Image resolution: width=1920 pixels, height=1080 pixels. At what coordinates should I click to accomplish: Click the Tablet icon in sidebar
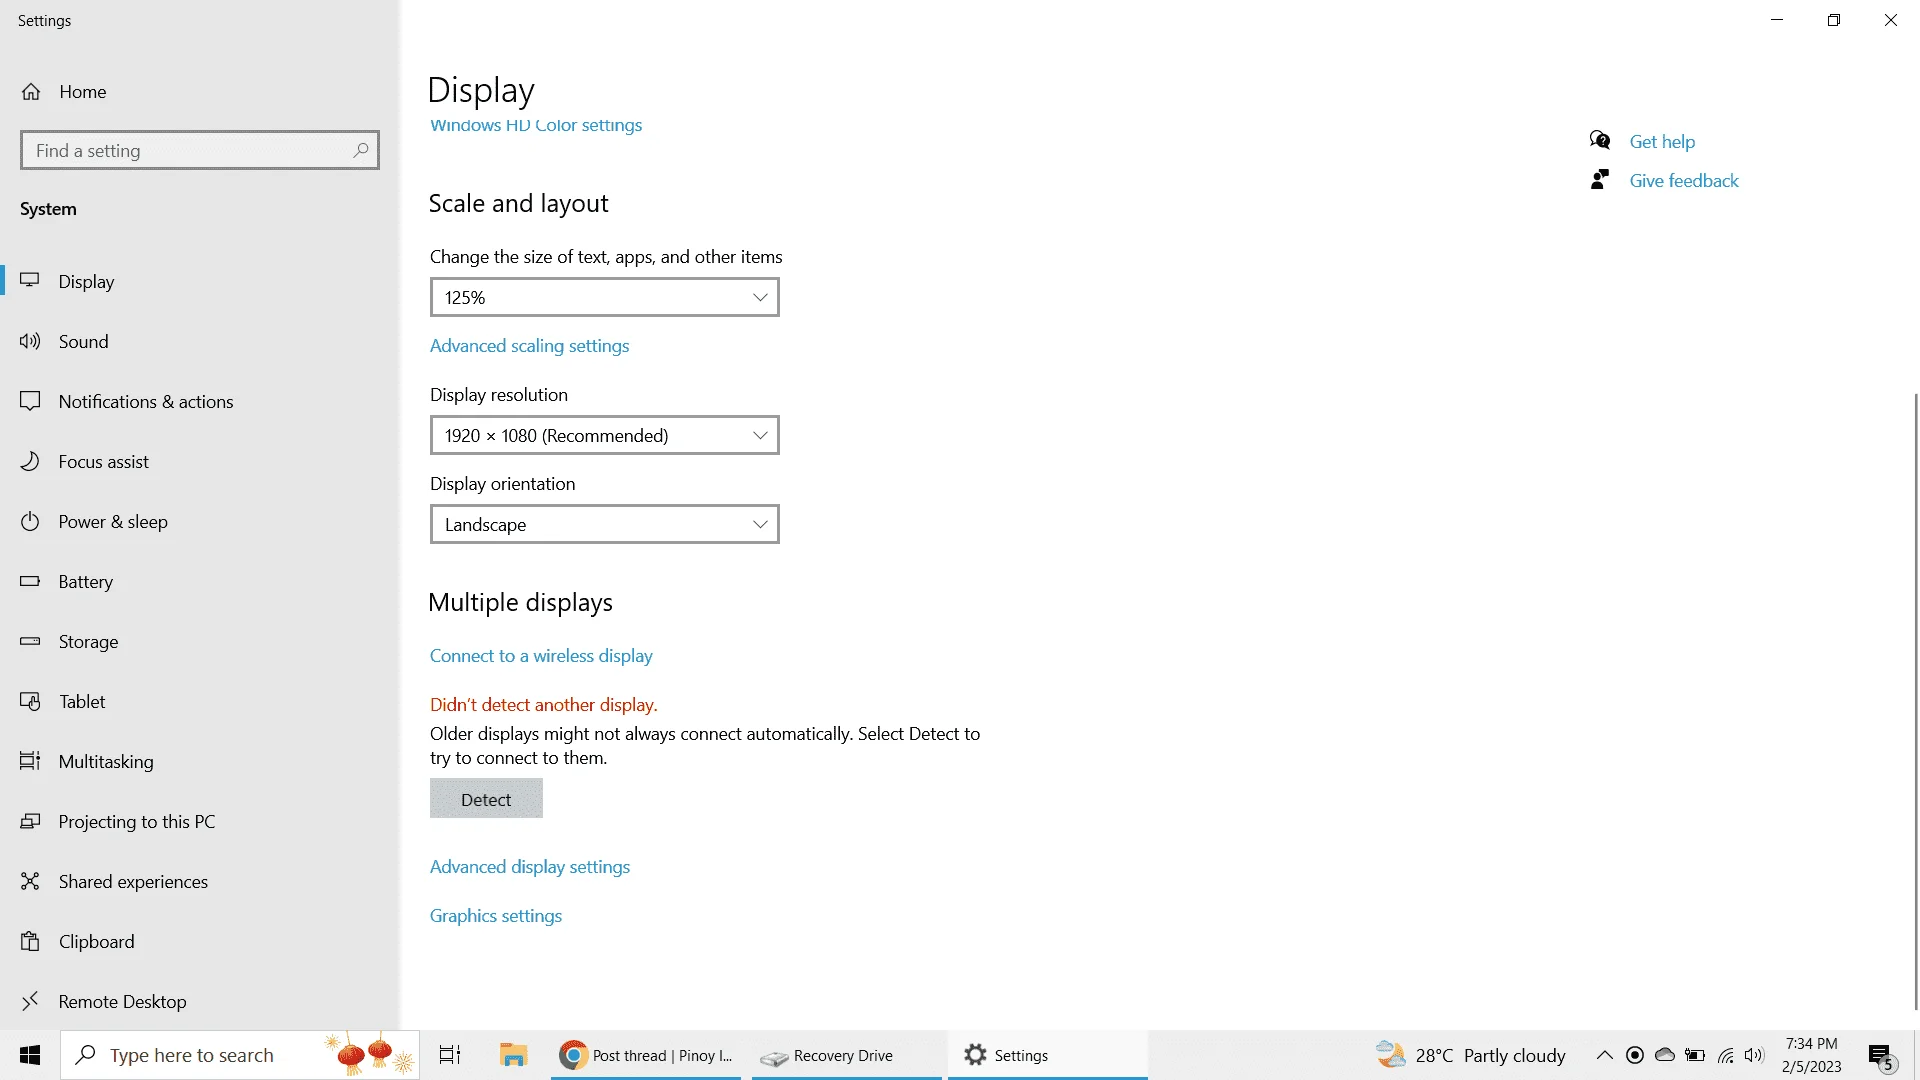tap(30, 701)
